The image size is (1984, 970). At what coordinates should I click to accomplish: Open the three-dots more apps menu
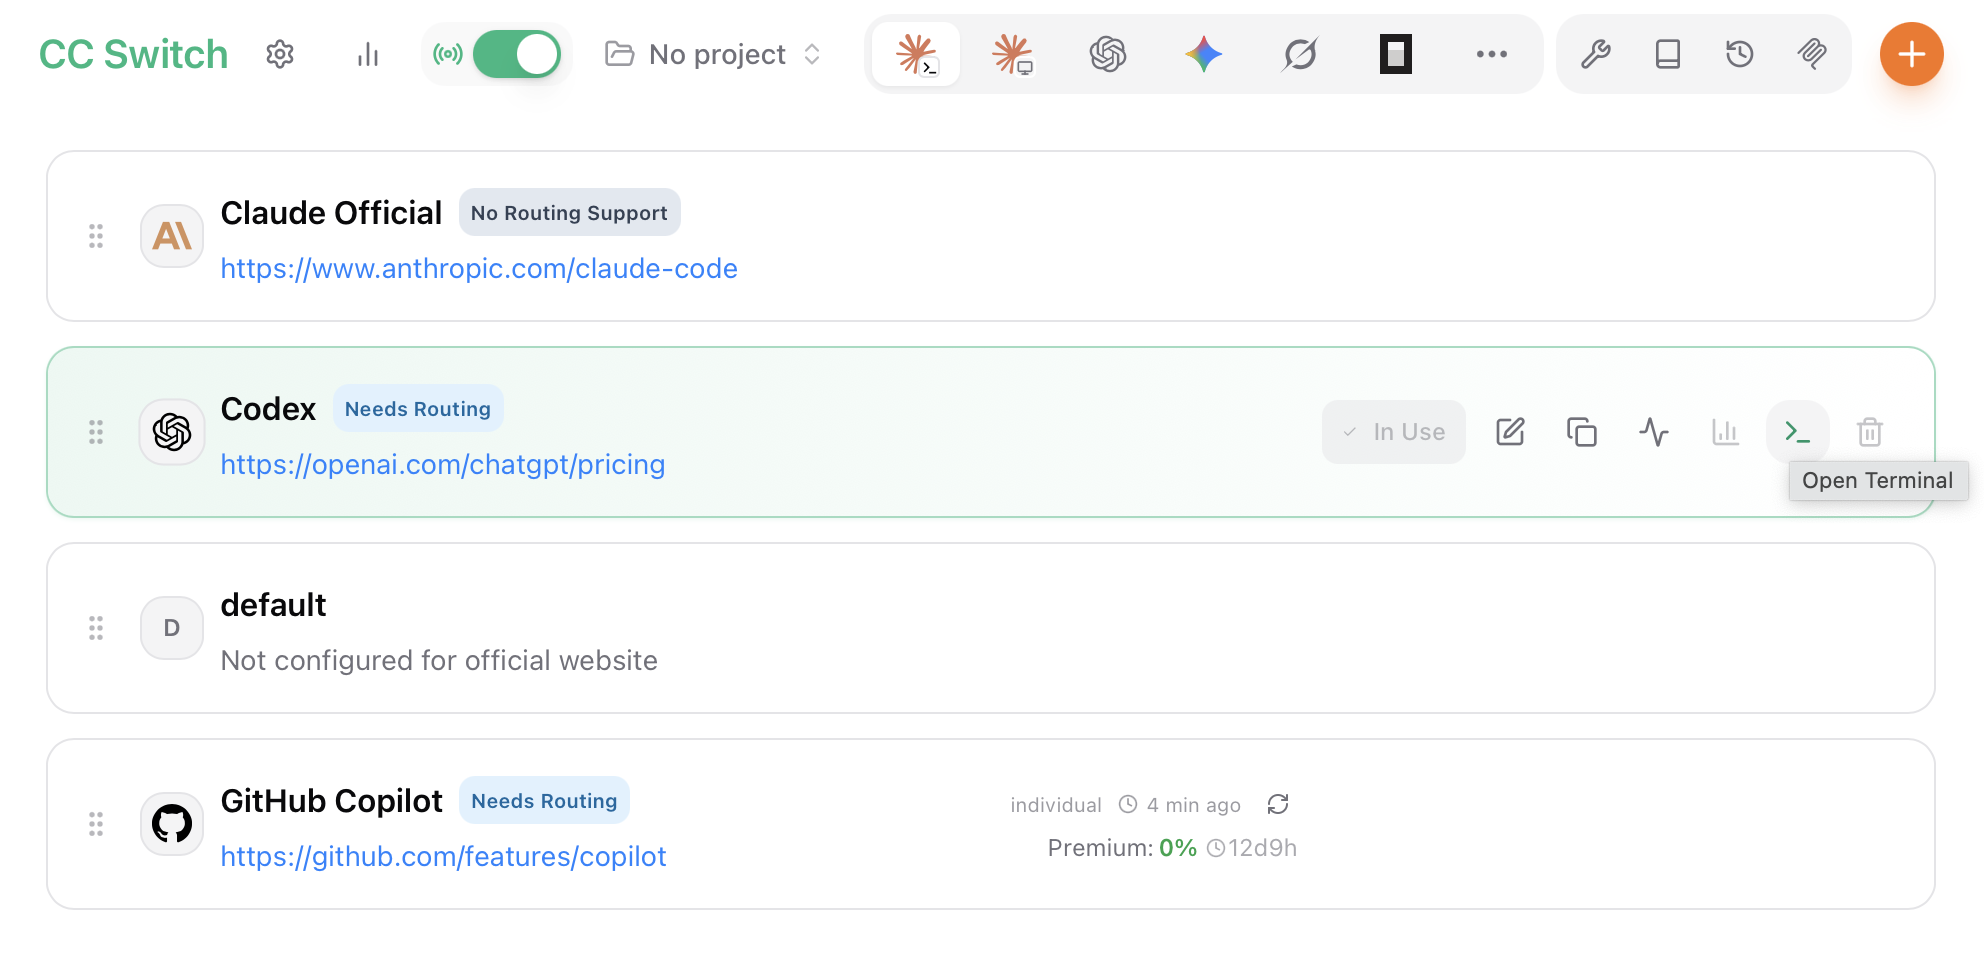click(1492, 54)
